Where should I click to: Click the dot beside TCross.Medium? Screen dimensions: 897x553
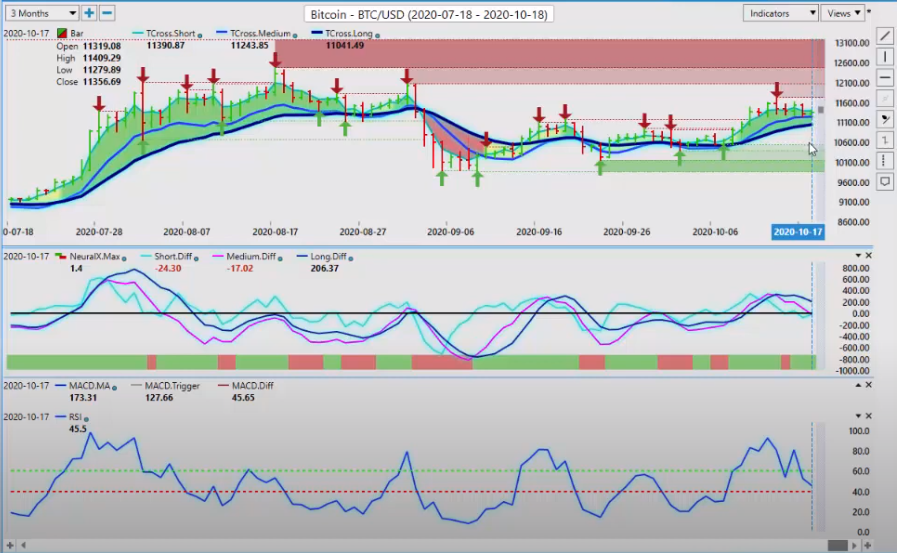point(295,35)
